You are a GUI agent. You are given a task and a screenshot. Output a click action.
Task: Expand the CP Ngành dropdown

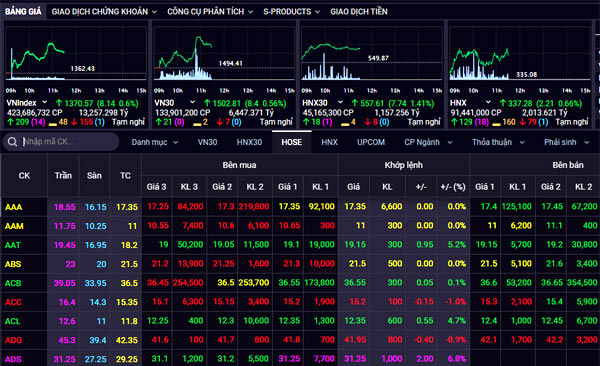pyautogui.click(x=428, y=142)
